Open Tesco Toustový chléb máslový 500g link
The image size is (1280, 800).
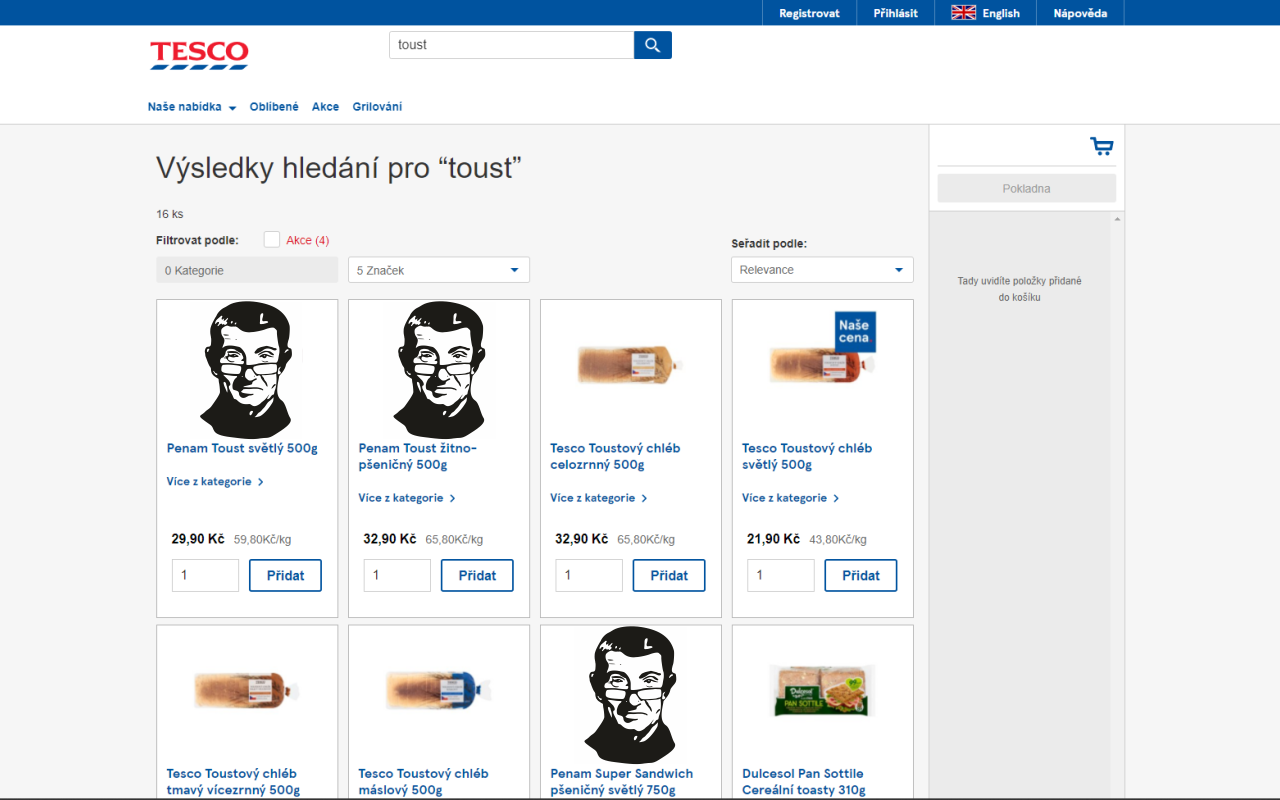[x=423, y=781]
